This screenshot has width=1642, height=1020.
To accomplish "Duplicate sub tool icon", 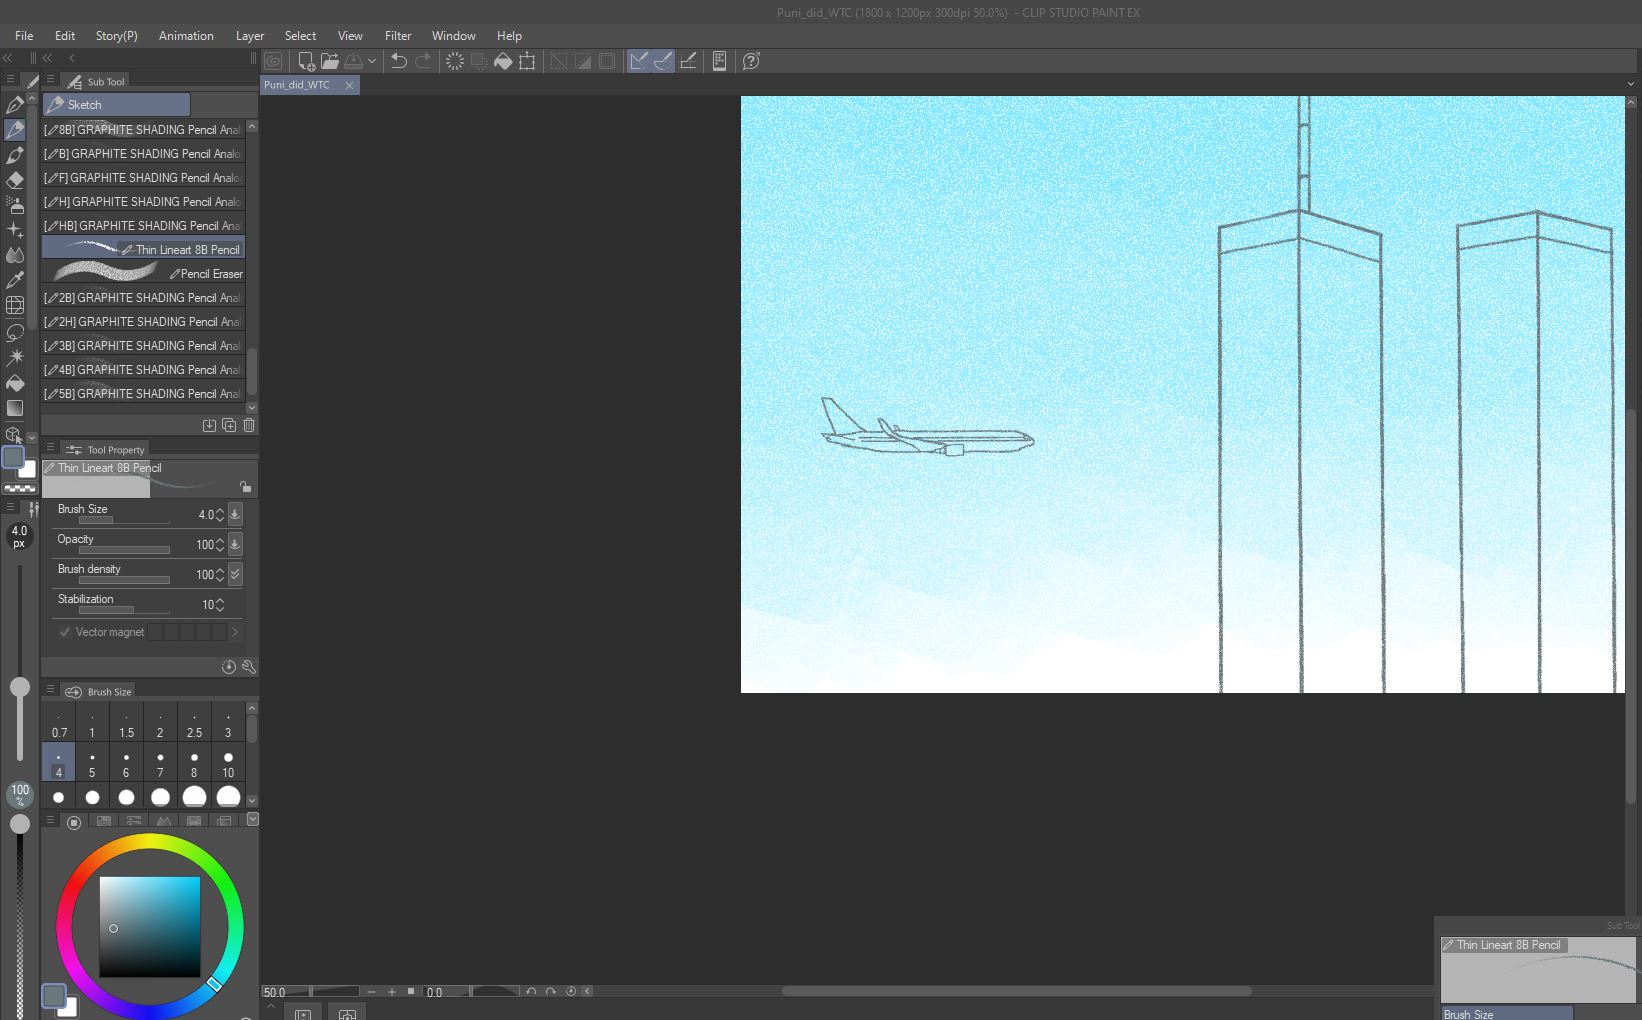I will click(229, 425).
